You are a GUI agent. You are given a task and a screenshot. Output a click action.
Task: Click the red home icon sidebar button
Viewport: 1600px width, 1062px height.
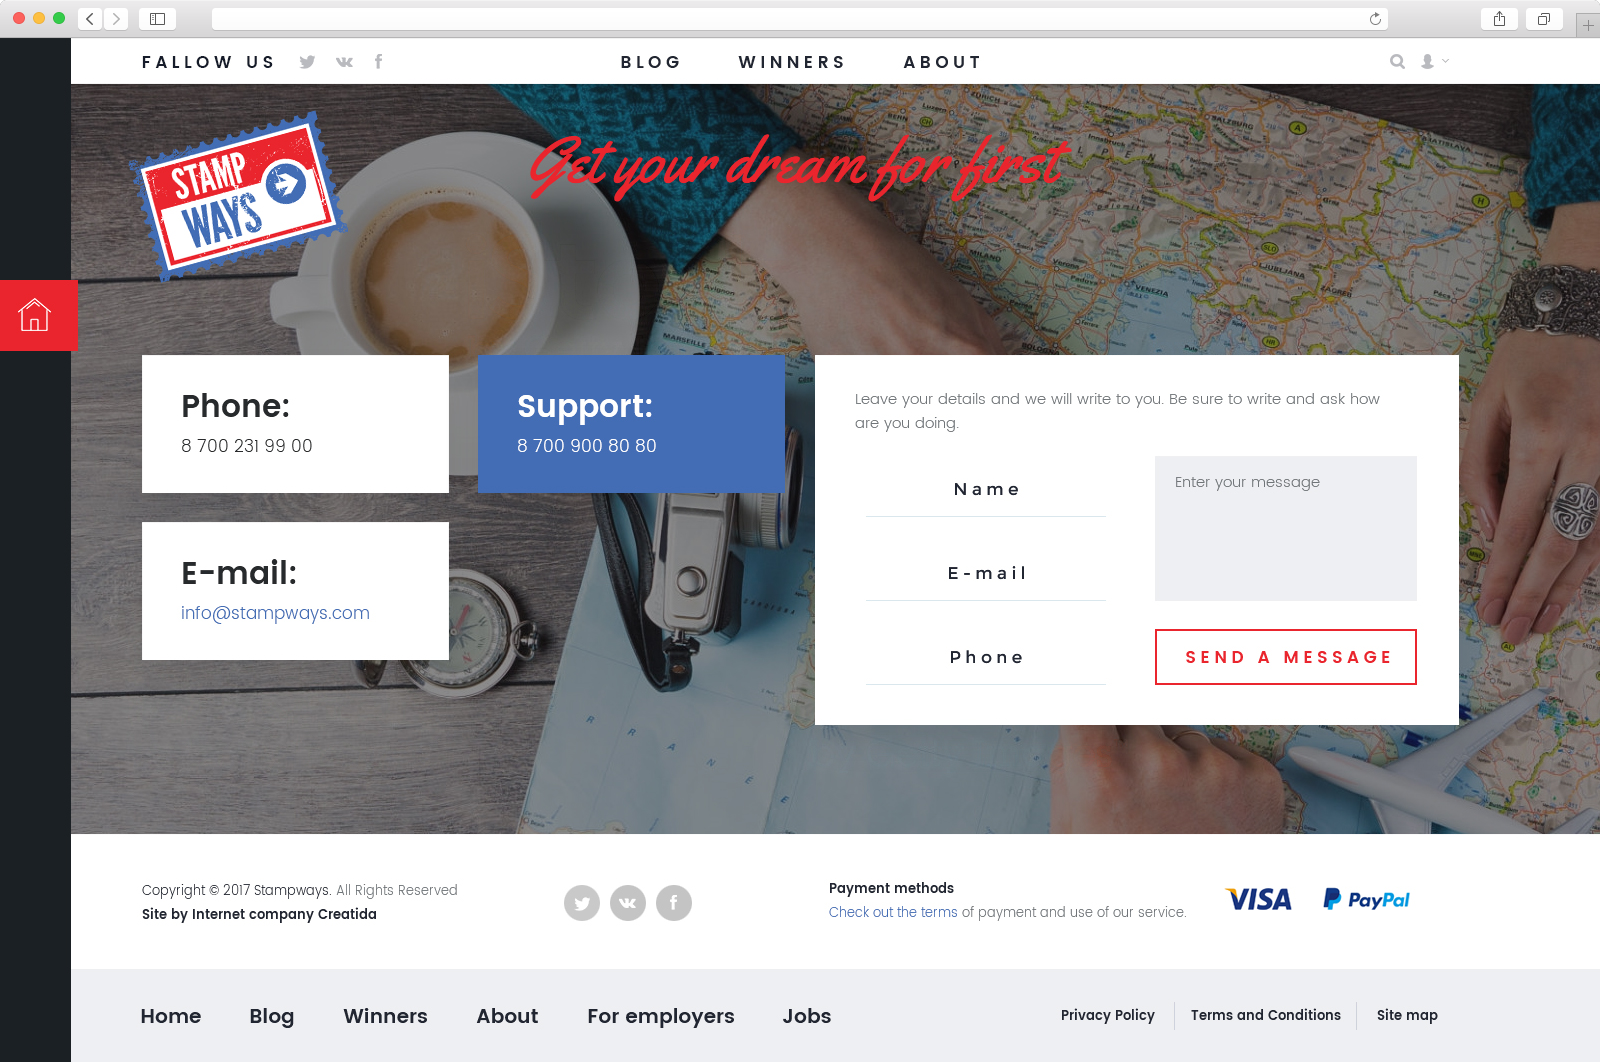pyautogui.click(x=38, y=315)
